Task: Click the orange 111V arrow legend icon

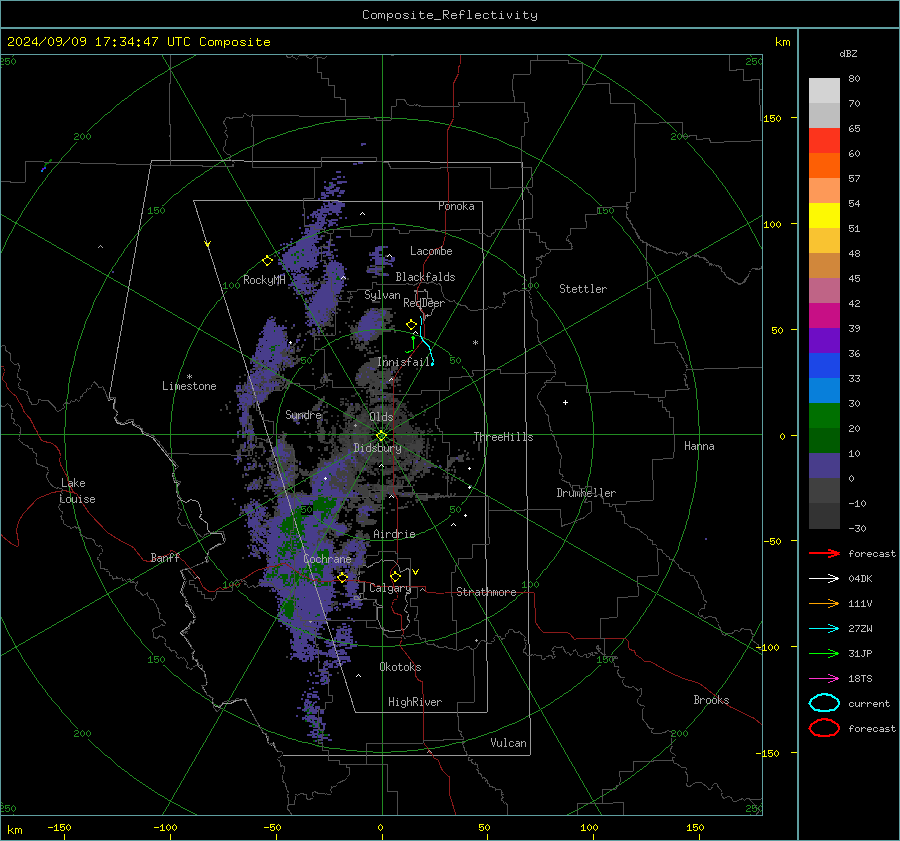Action: coord(824,603)
